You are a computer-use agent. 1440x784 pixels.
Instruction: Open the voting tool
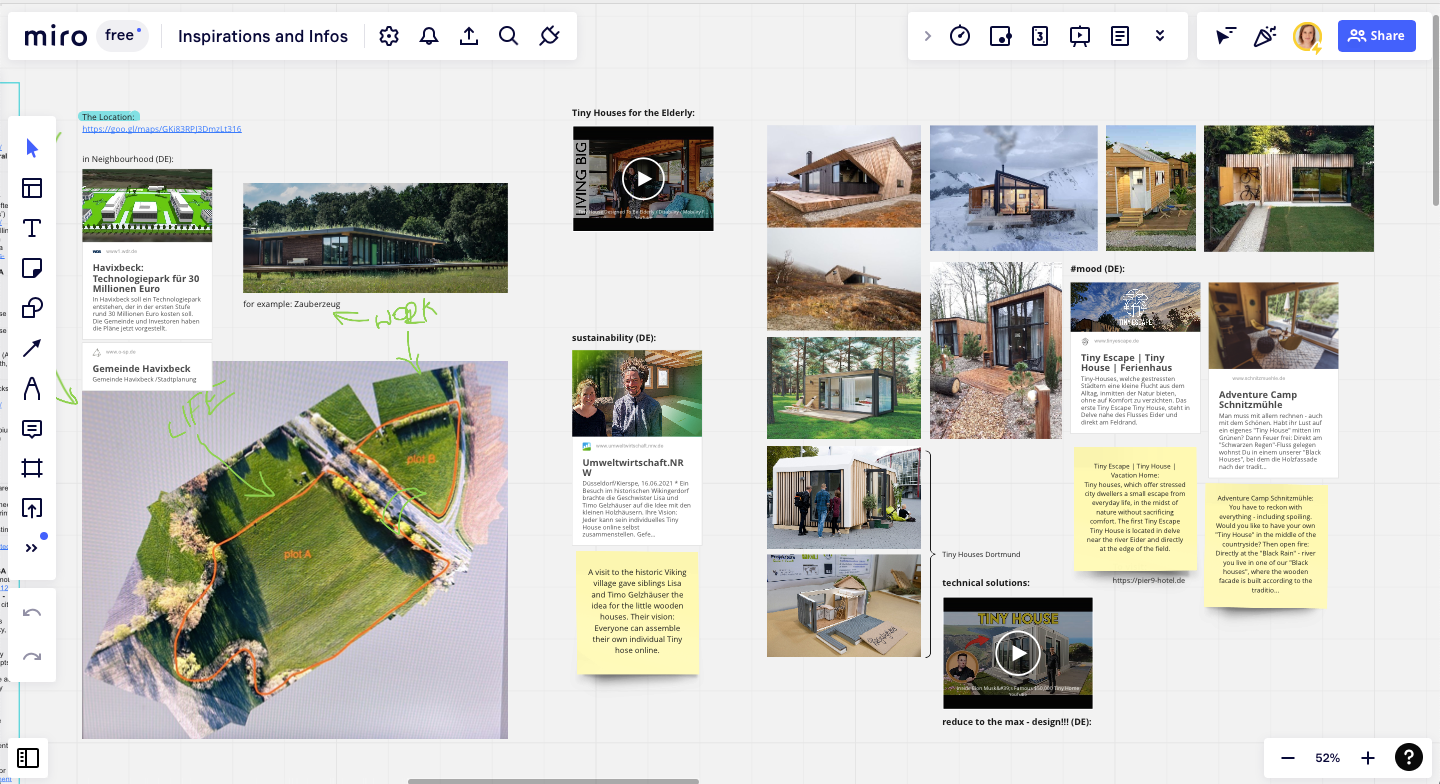pos(1000,36)
